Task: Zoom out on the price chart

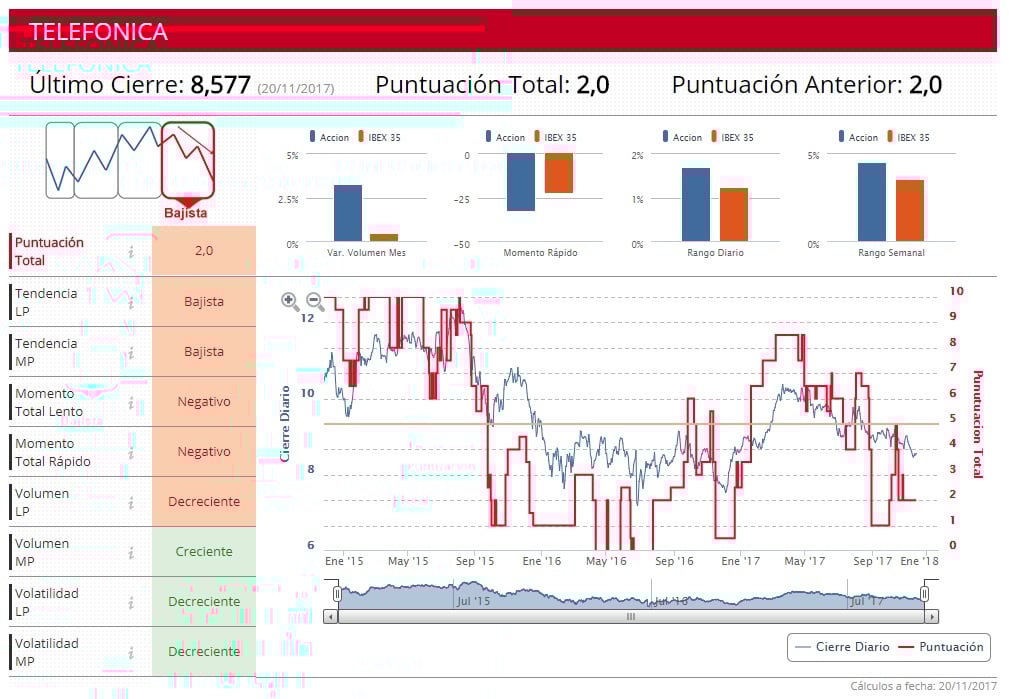Action: (x=315, y=301)
